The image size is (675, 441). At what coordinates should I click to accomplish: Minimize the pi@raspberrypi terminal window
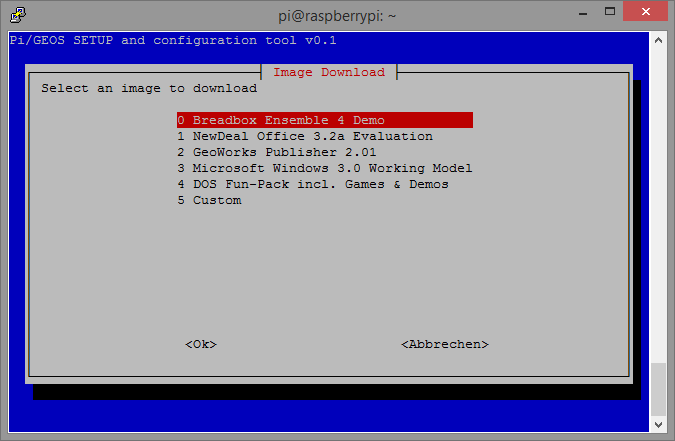[583, 12]
